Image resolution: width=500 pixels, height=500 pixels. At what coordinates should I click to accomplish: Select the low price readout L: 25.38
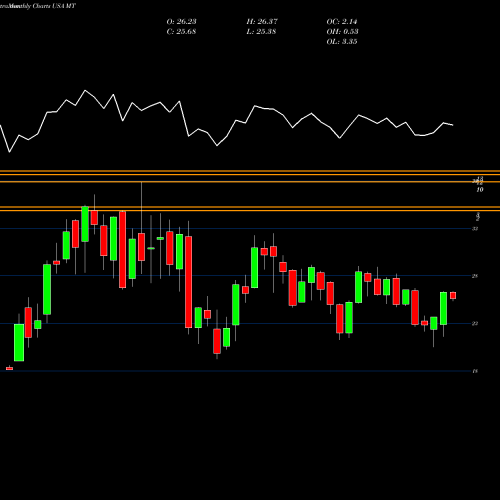[x=261, y=32]
